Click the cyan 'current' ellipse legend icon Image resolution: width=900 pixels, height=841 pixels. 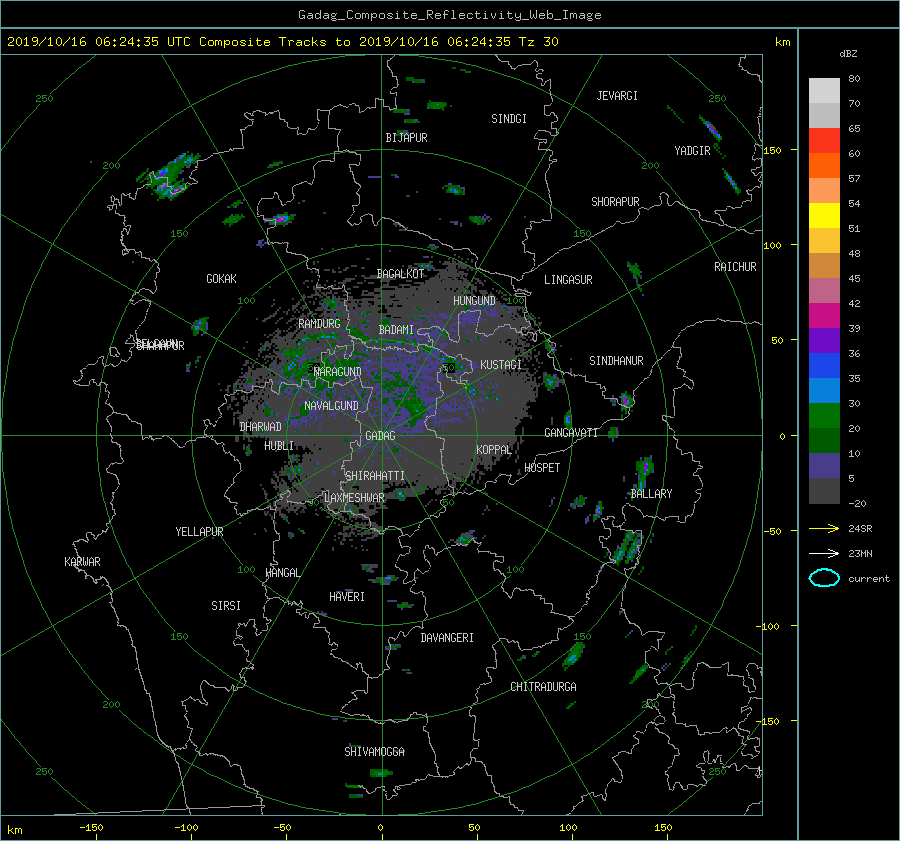click(x=824, y=578)
